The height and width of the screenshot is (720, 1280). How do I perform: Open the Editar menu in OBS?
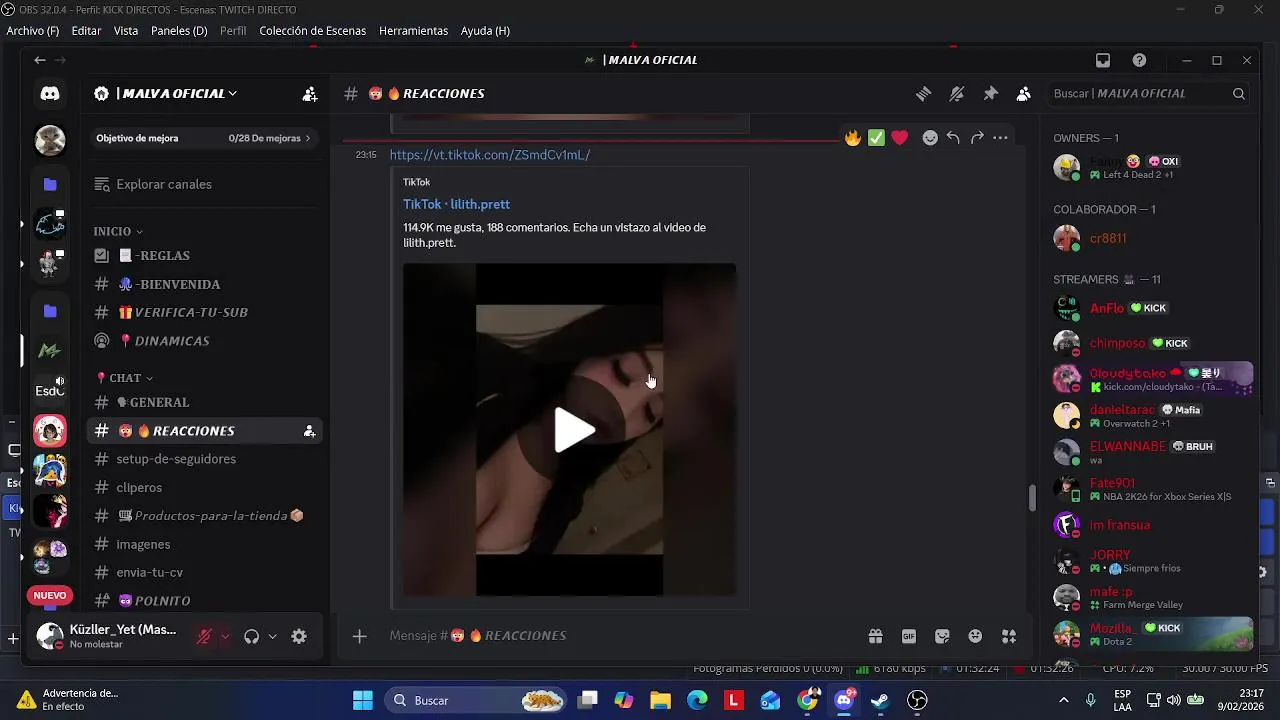[x=86, y=31]
